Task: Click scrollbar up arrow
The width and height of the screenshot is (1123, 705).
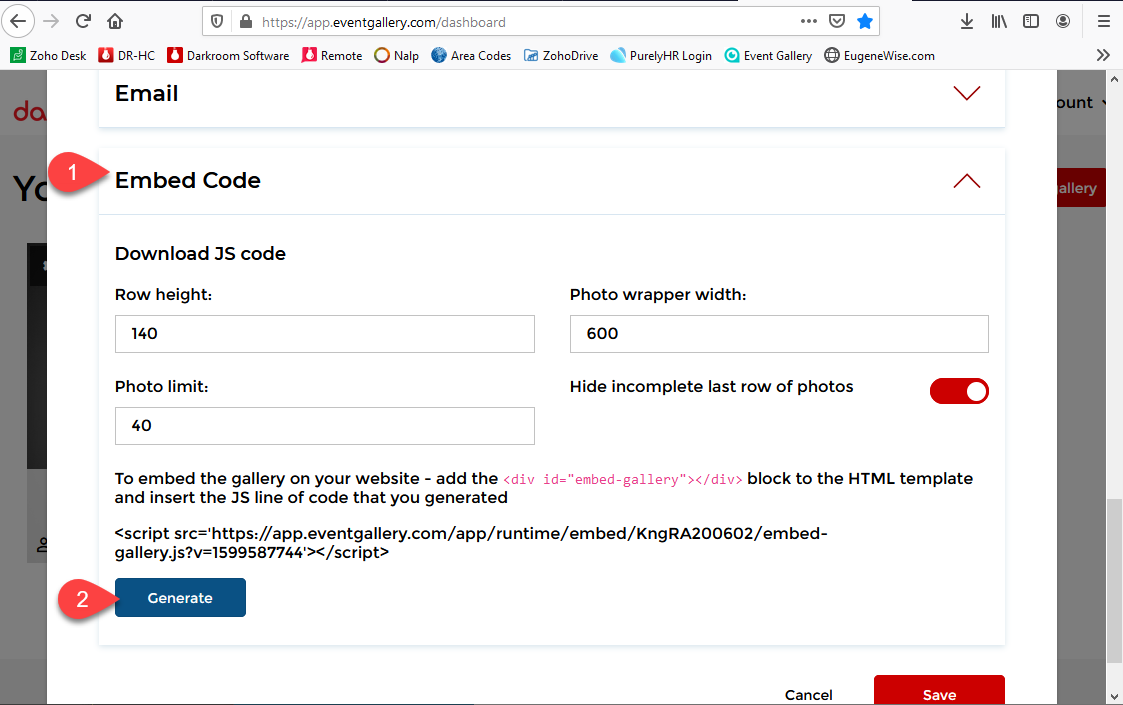Action: [1114, 78]
